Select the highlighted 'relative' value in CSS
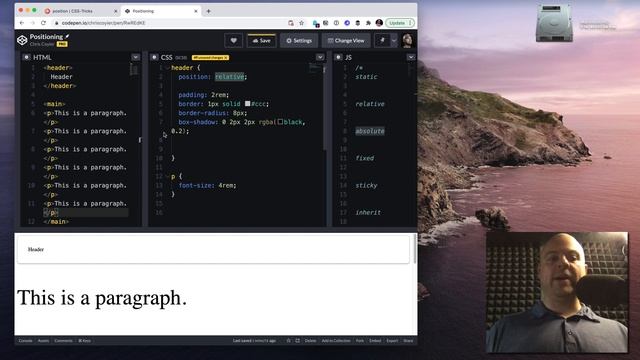Screen dimensions: 640x360 pos(229,77)
